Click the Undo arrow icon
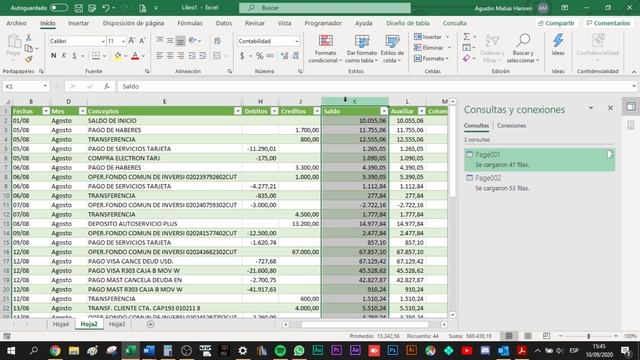Viewport: 640px width, 360px height. [x=106, y=8]
